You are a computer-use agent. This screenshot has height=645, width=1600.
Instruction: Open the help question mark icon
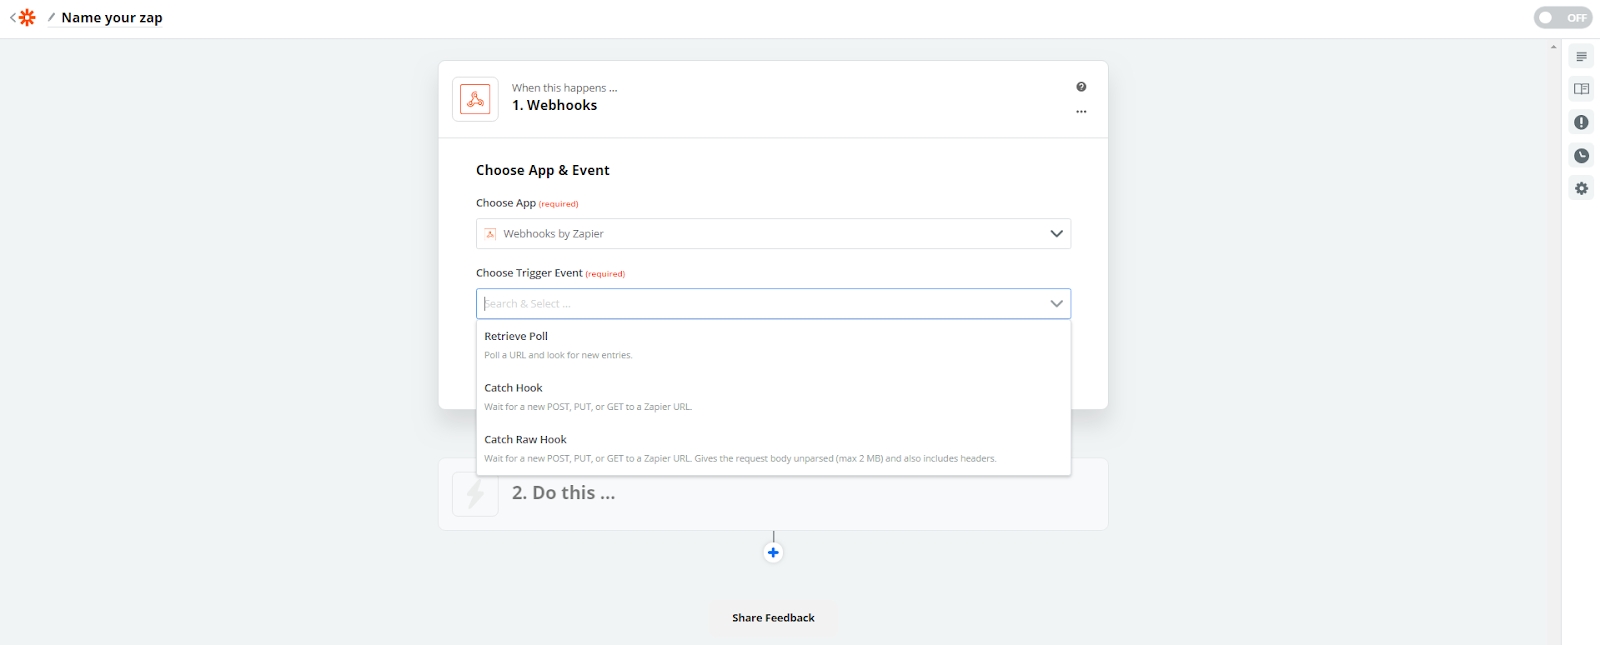click(x=1081, y=87)
